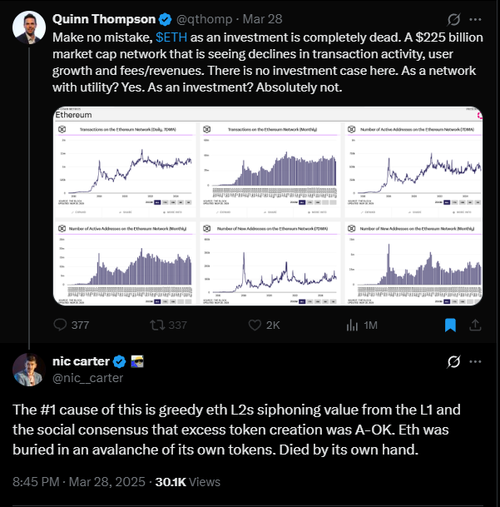This screenshot has width=500, height=507.
Task: Retweet Quinn Thompson's post
Action: [x=168, y=325]
